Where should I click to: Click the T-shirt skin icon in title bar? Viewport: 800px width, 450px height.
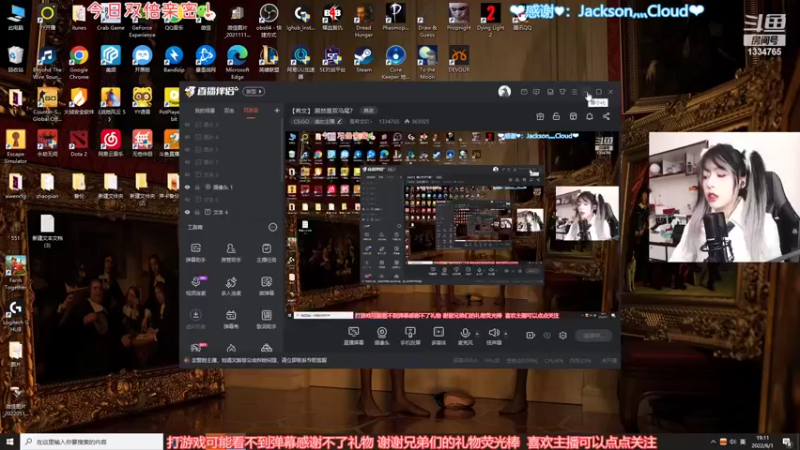(x=562, y=92)
